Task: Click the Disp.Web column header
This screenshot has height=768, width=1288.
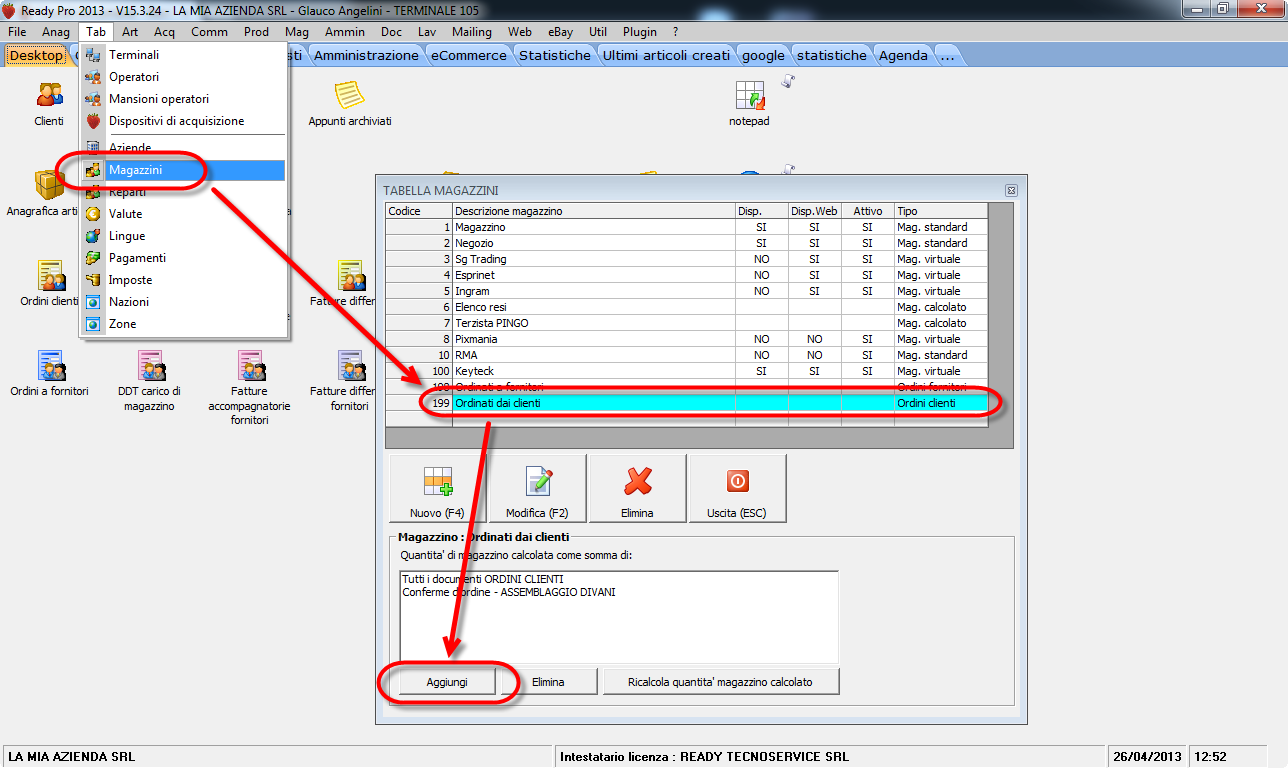Action: click(814, 211)
